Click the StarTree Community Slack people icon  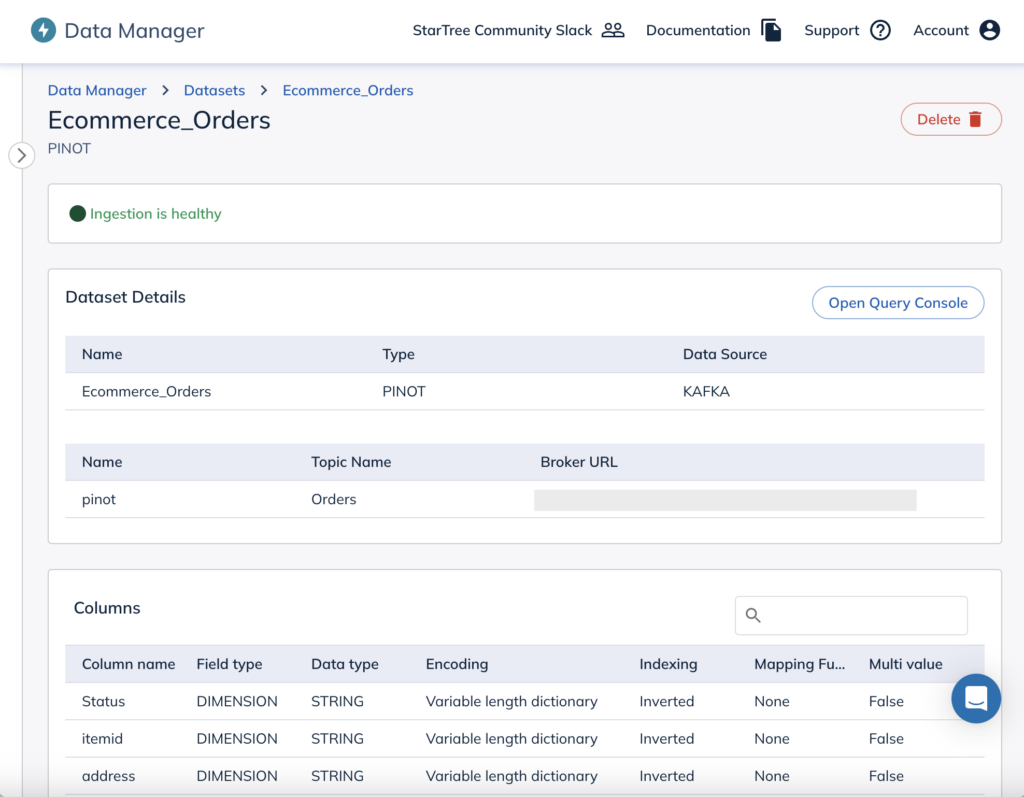tap(613, 30)
